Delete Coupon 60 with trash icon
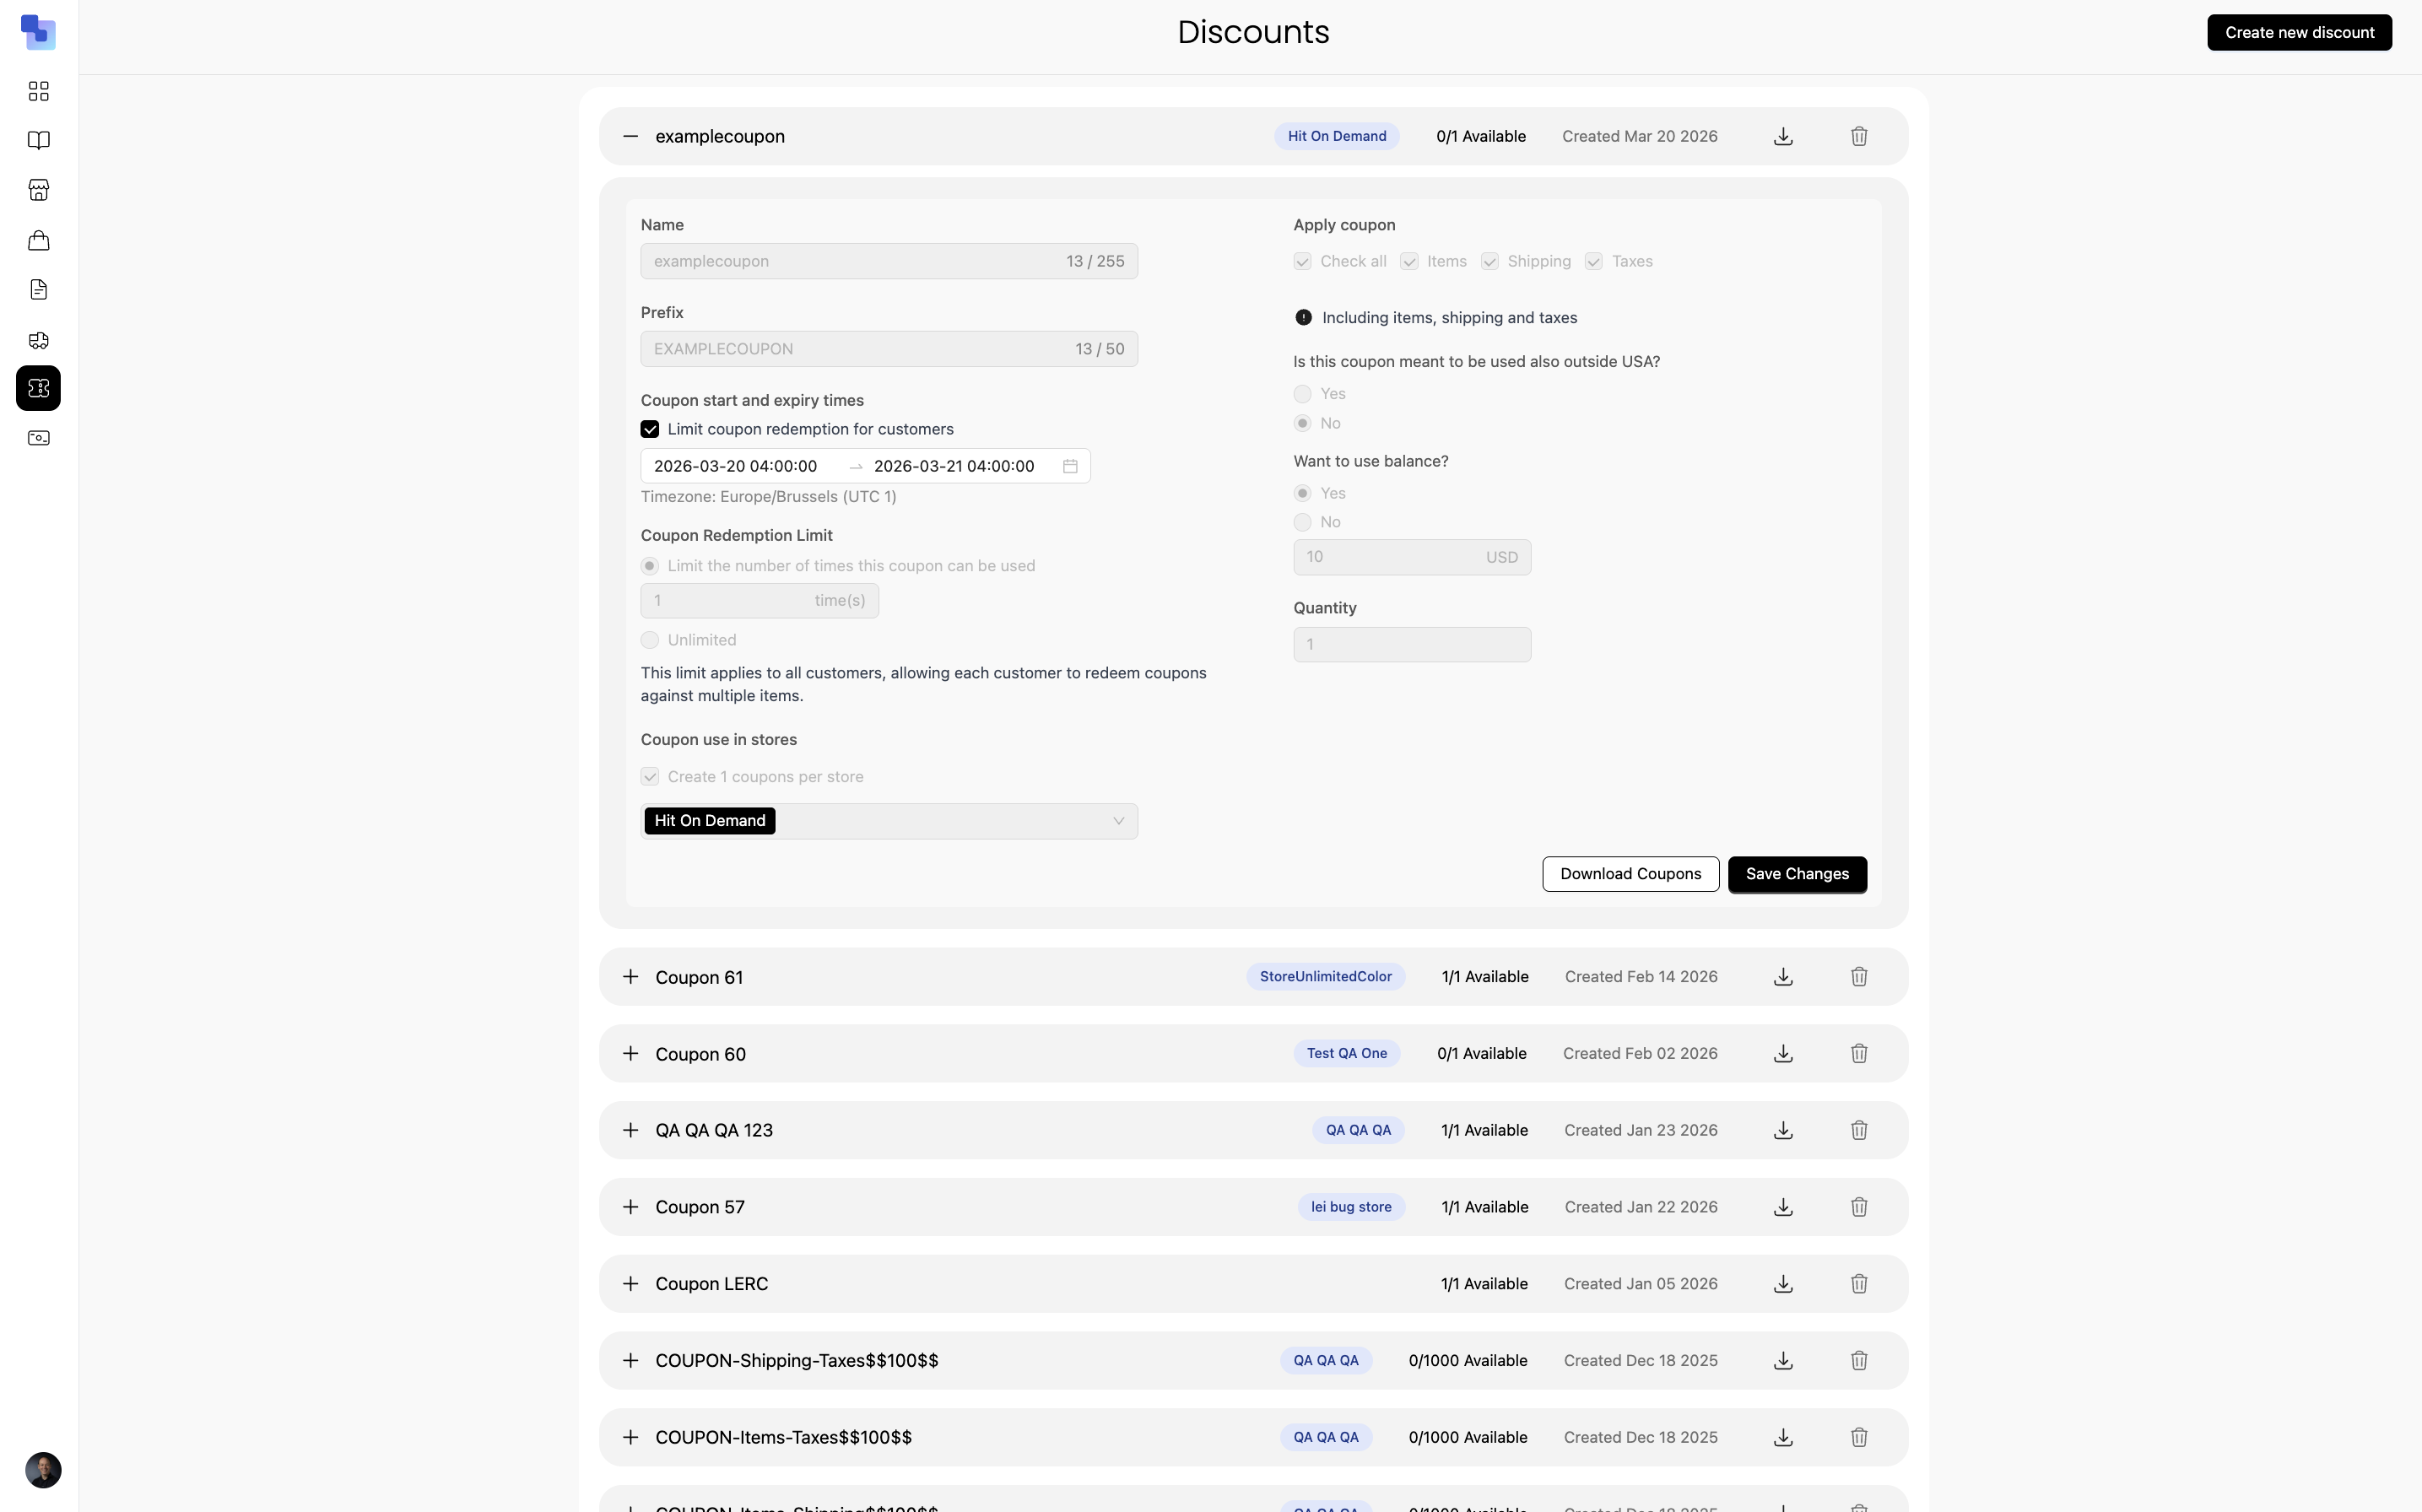This screenshot has height=1512, width=2422. pos(1858,1053)
